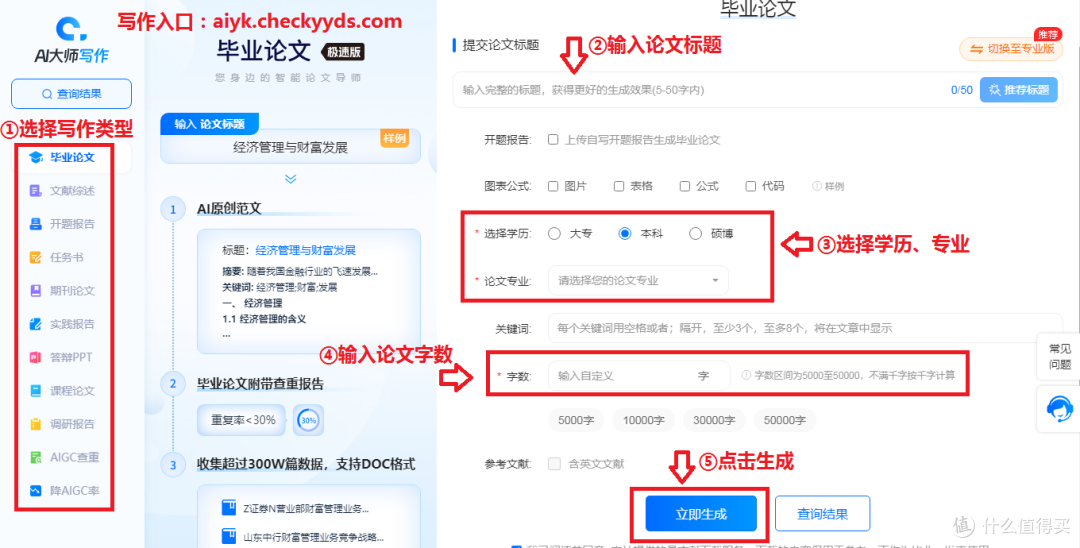The height and width of the screenshot is (548, 1080).
Task: Select the 本科 radio button
Action: click(625, 234)
